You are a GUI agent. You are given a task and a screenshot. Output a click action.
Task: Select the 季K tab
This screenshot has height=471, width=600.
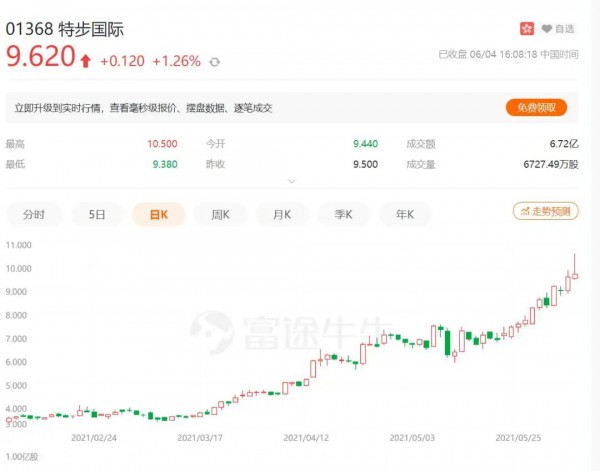click(x=343, y=215)
